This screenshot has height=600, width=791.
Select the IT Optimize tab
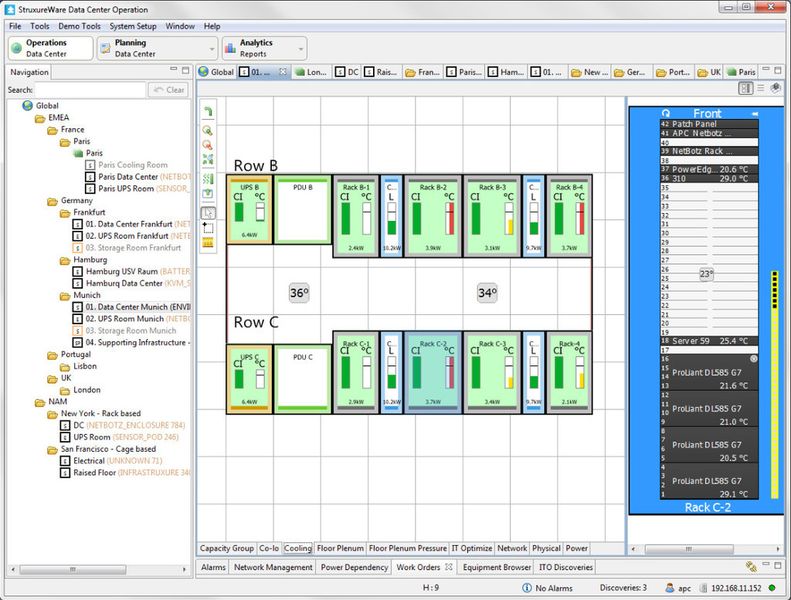pyautogui.click(x=472, y=548)
